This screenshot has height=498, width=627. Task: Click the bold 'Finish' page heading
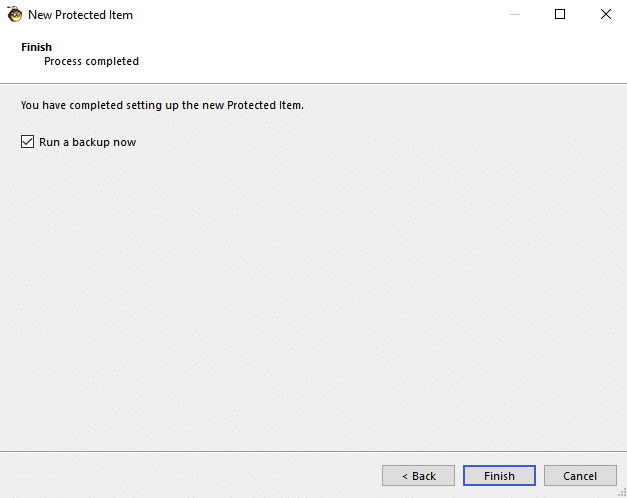click(x=36, y=47)
